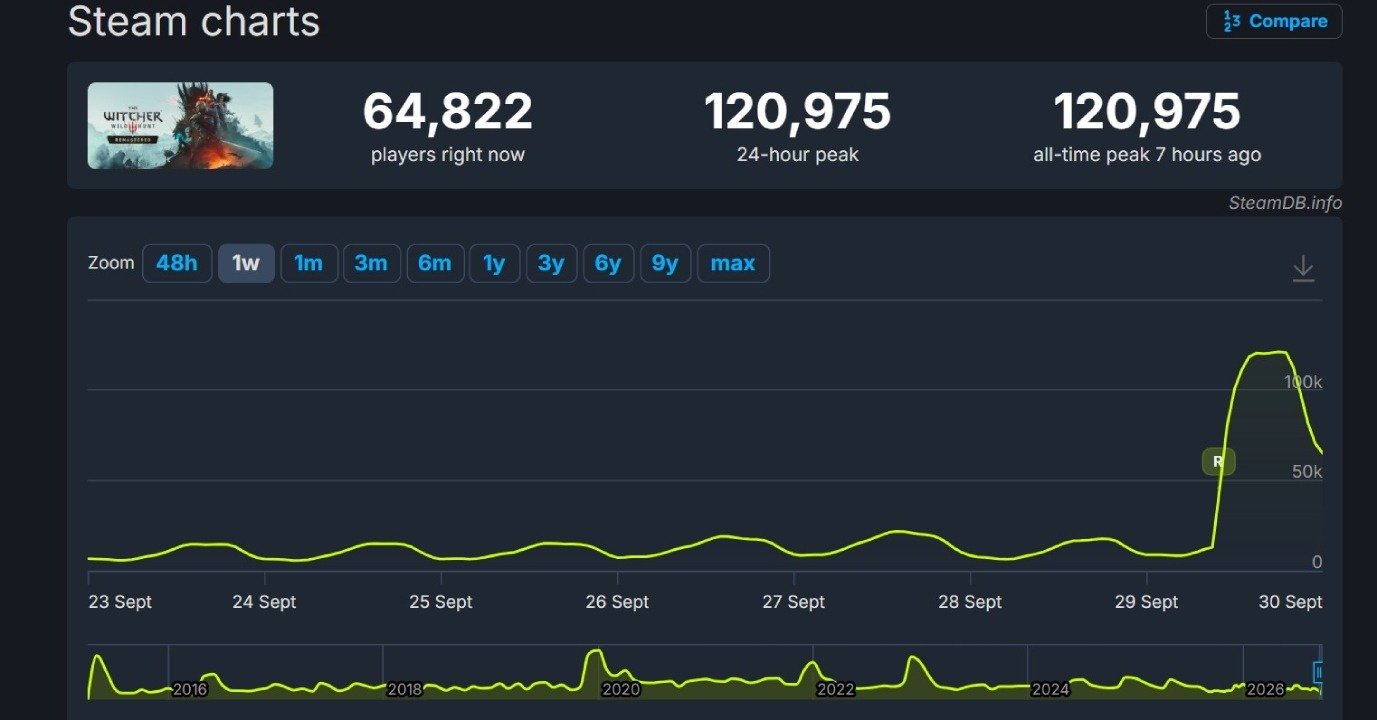Choose the 6y zoom range
This screenshot has width=1377, height=720.
coord(608,264)
